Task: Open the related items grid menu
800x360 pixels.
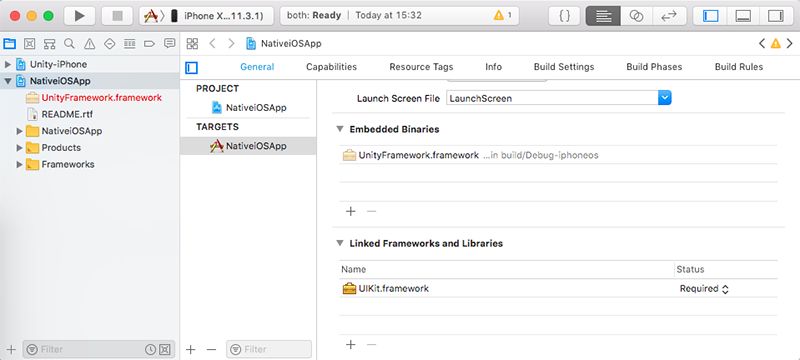Action: pyautogui.click(x=192, y=43)
